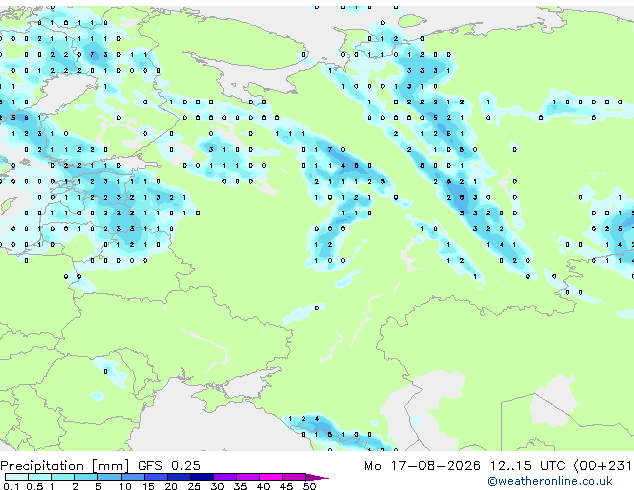Click the "(00+231" forecast hour text
This screenshot has width=634, height=490.
603,466
